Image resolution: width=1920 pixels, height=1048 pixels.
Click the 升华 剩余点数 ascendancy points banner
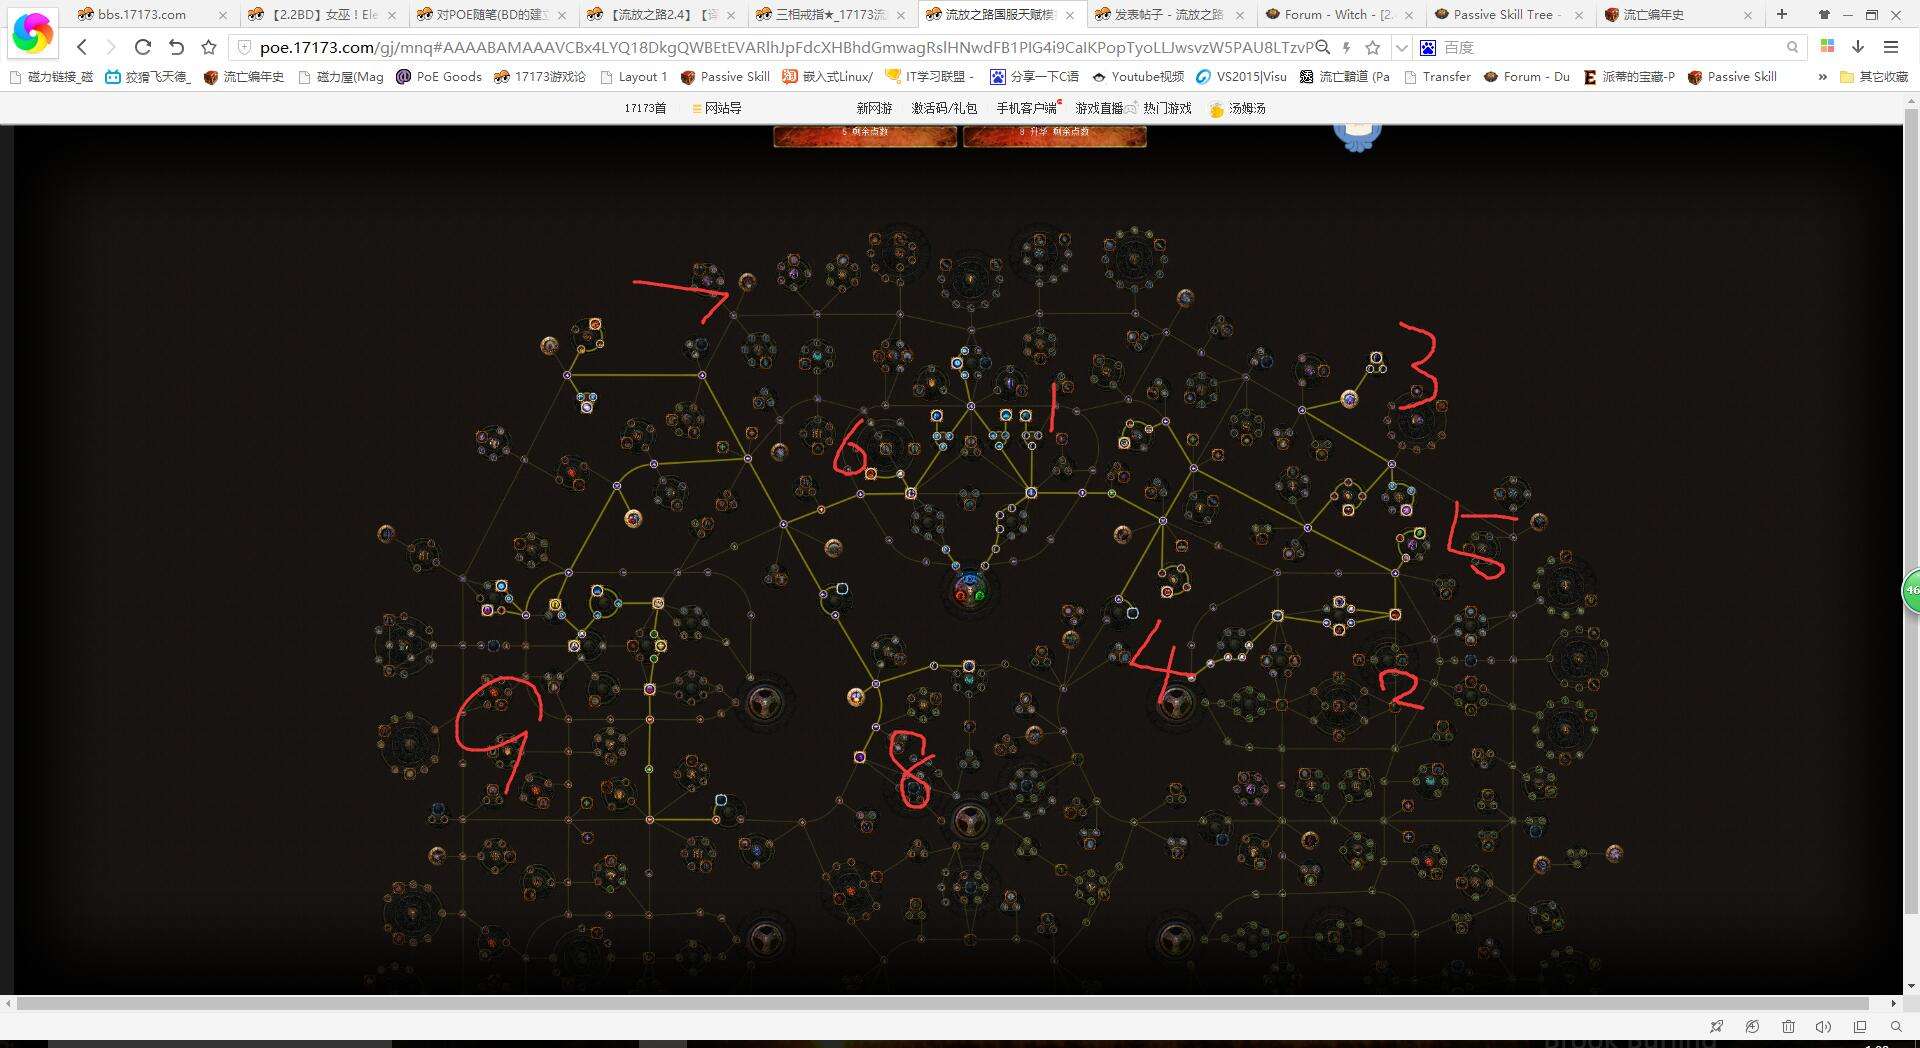[x=1055, y=136]
